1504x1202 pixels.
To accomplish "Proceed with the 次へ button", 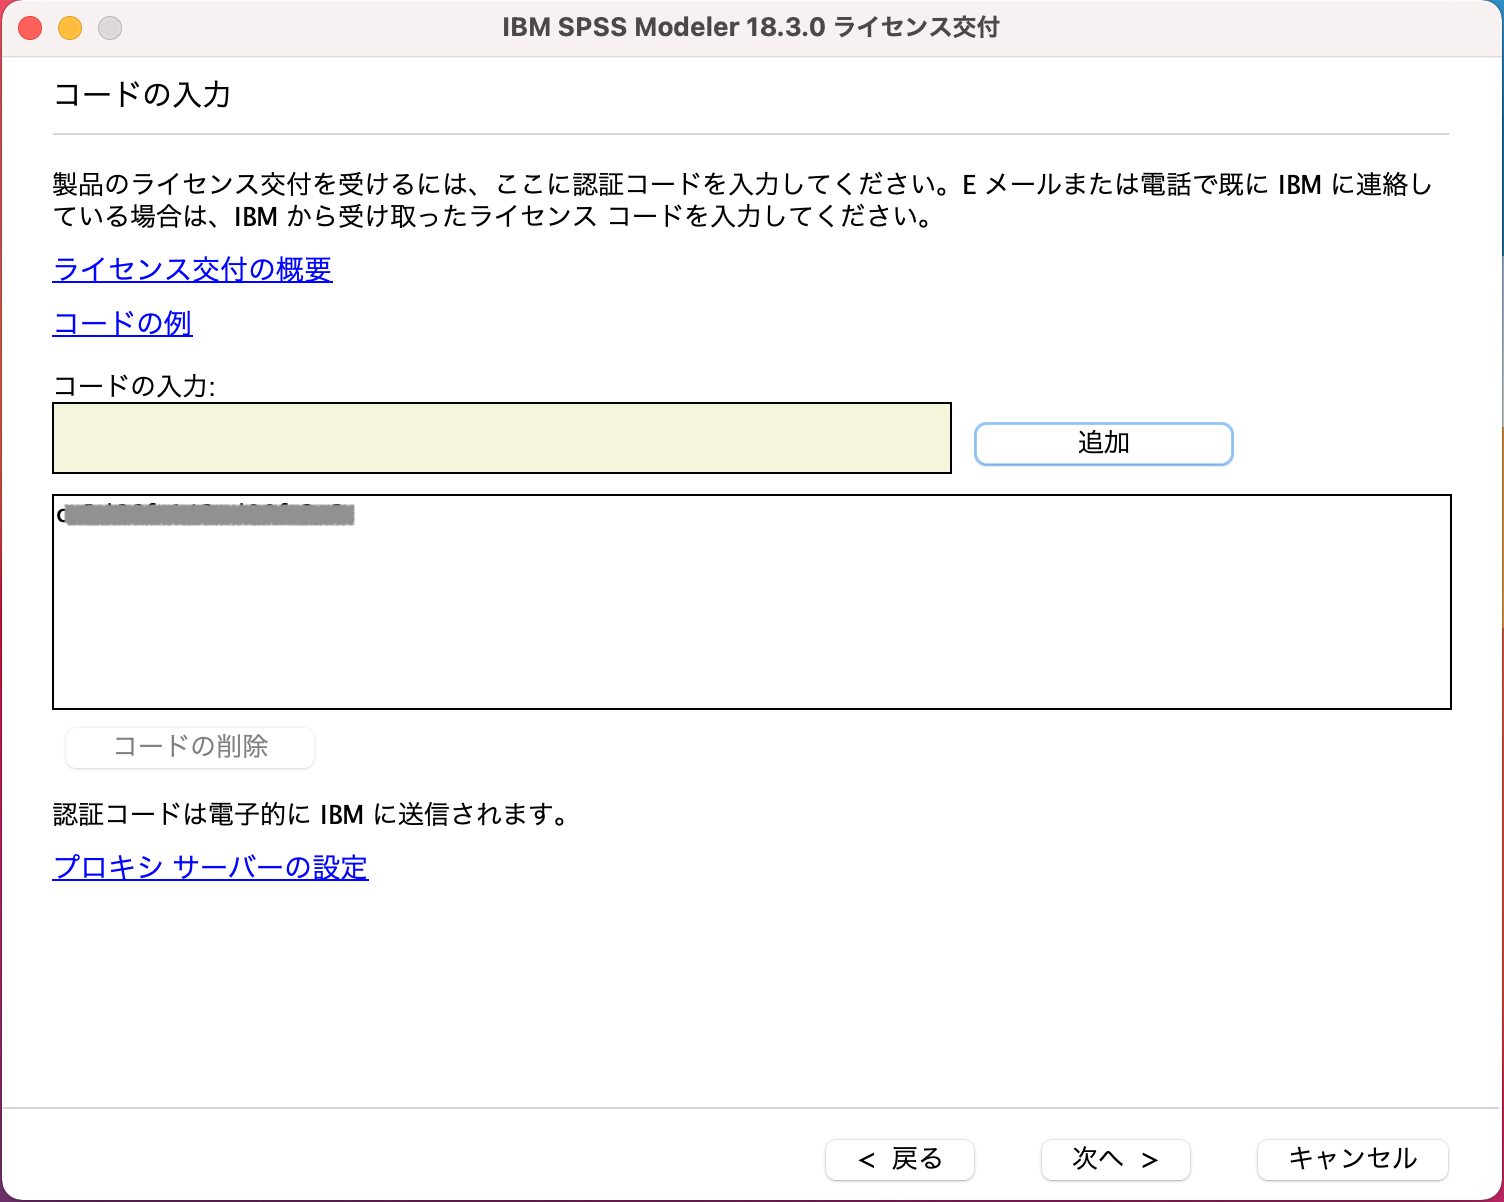I will click(x=1116, y=1159).
